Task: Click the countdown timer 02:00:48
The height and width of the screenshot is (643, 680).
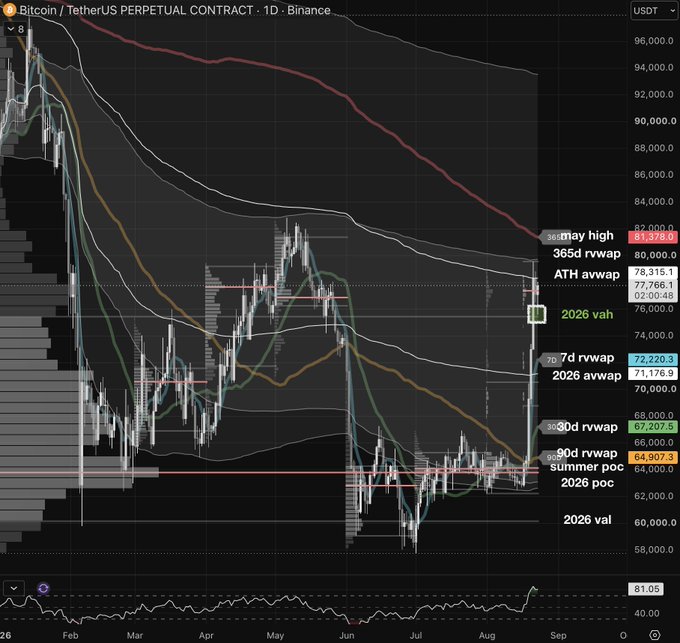Action: [x=653, y=296]
